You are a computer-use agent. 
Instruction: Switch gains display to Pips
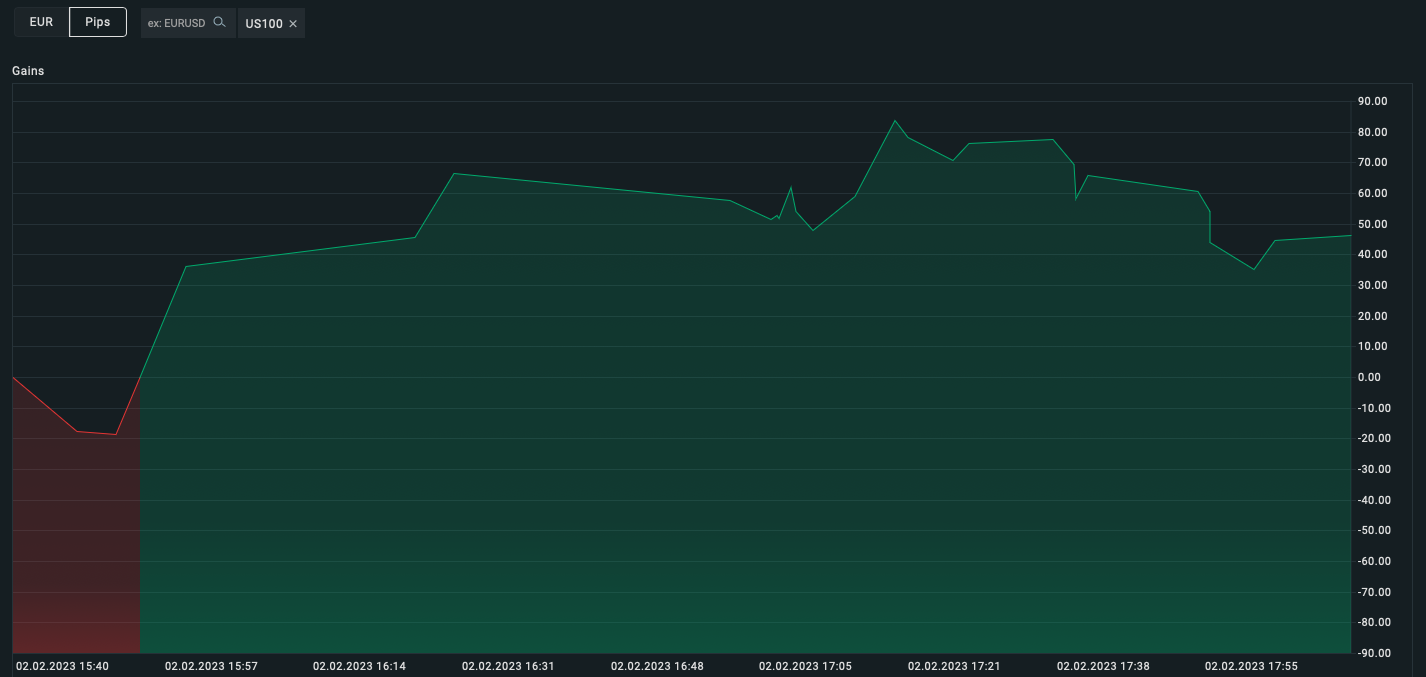[x=98, y=22]
